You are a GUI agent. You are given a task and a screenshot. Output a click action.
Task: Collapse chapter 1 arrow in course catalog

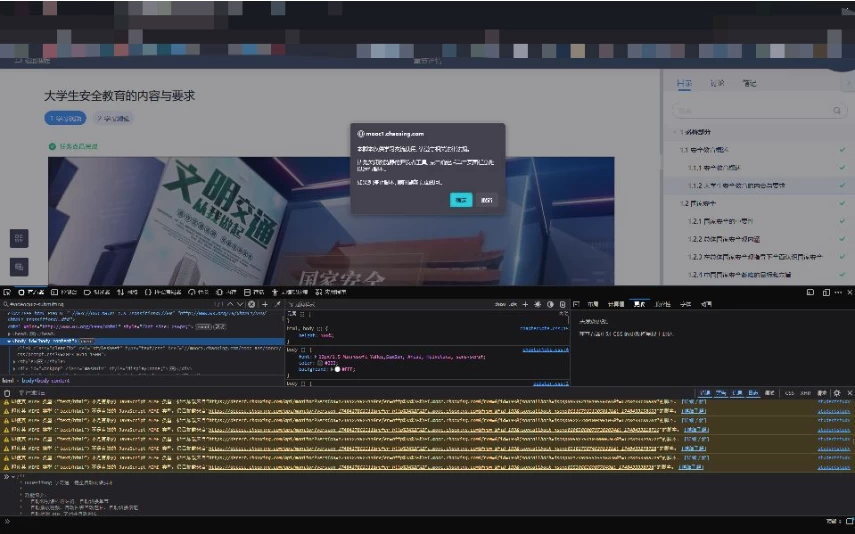click(x=675, y=132)
